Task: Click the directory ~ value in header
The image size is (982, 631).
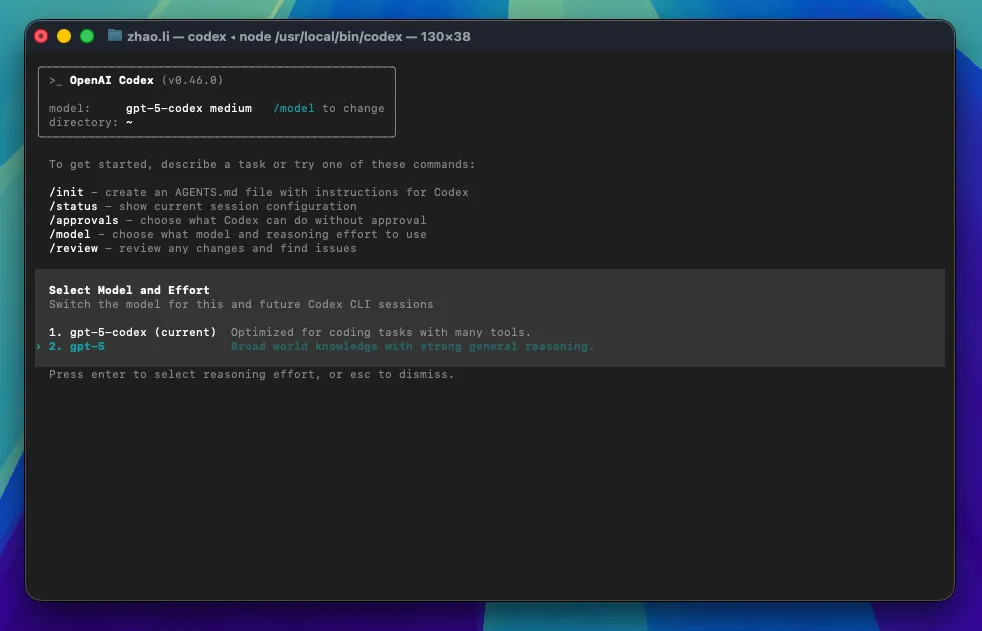Action: [129, 122]
